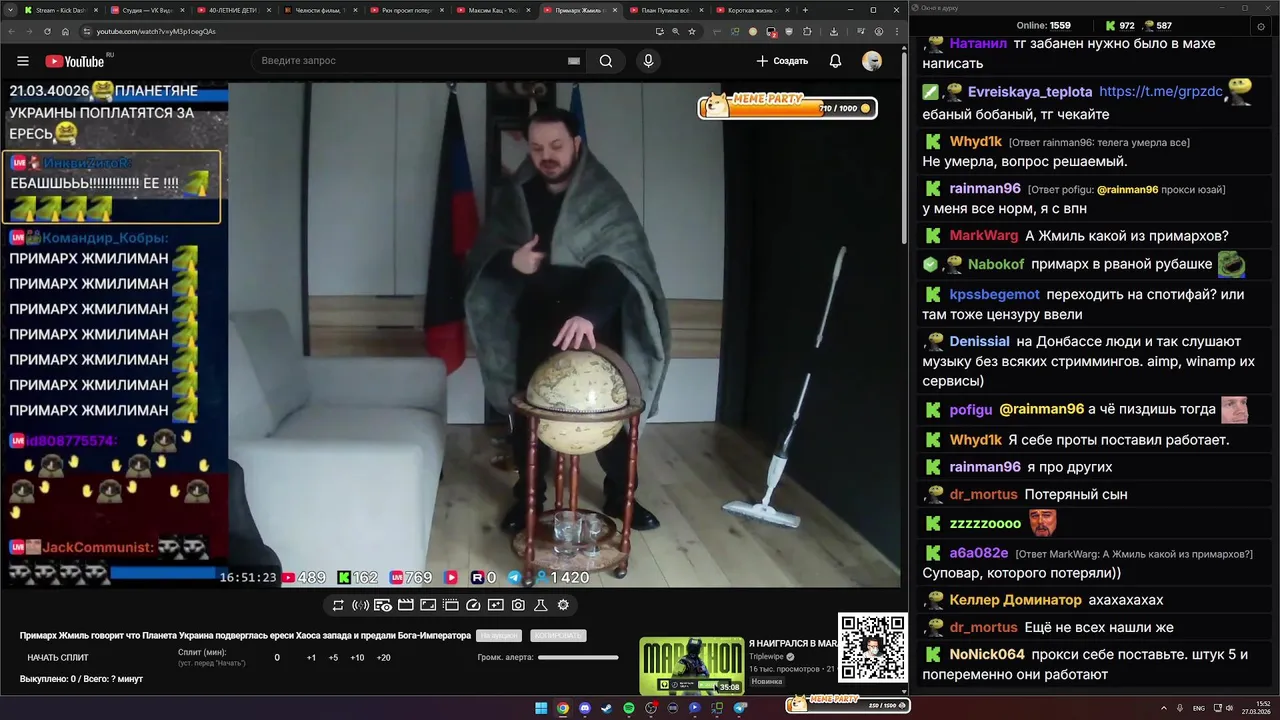Viewport: 1280px width, 720px height.
Task: Click the flask icon below the video
Action: (x=541, y=605)
